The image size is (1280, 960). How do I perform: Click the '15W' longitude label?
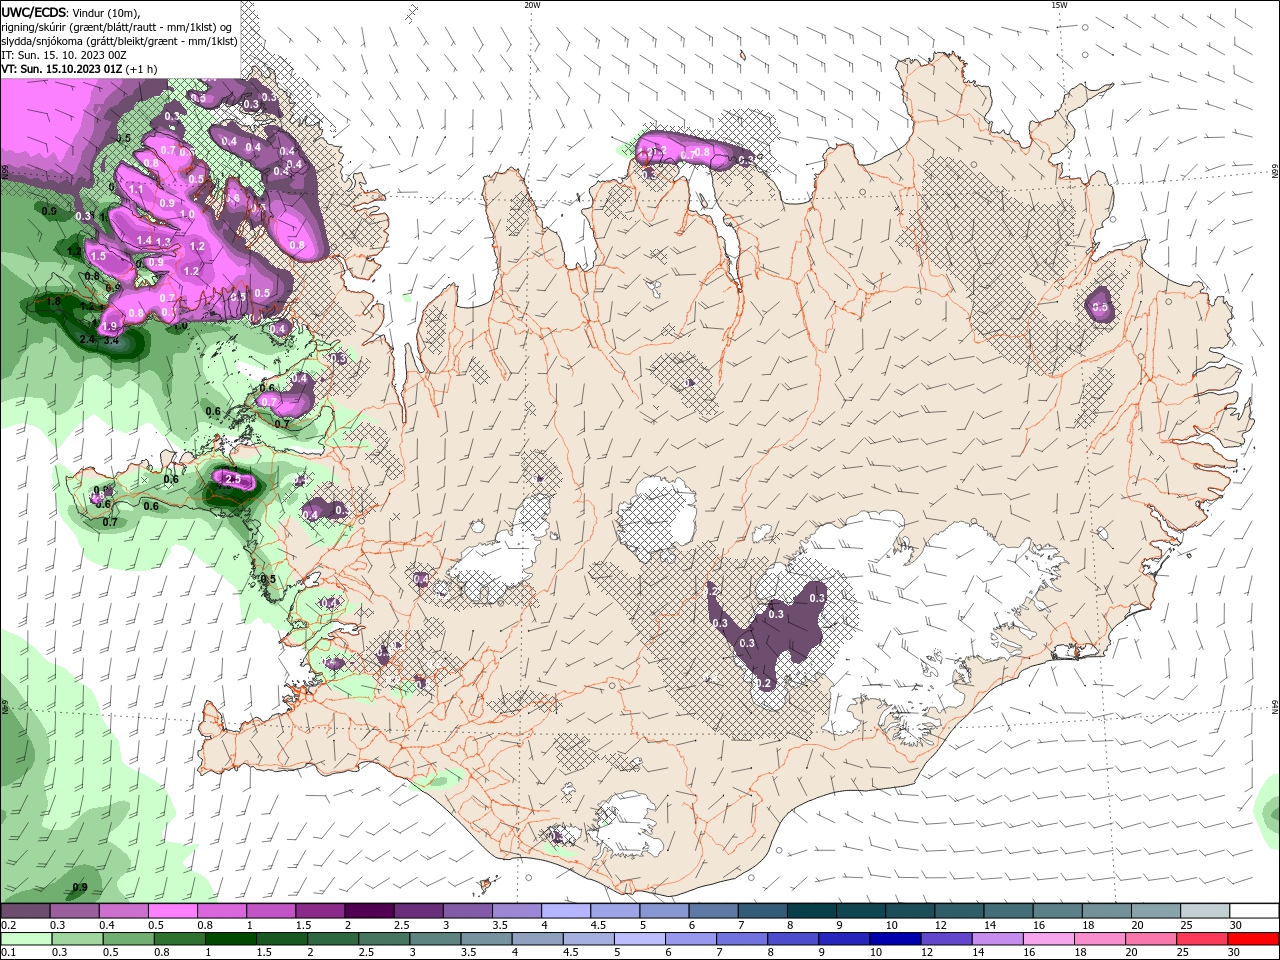1058,5
